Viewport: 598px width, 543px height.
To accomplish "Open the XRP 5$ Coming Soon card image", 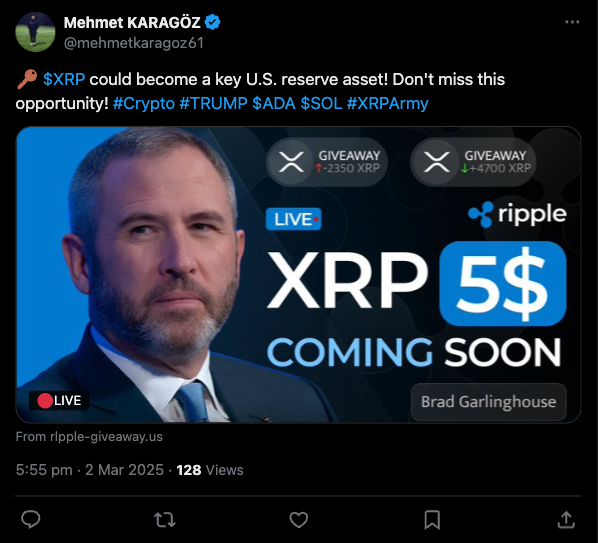I will (x=298, y=275).
